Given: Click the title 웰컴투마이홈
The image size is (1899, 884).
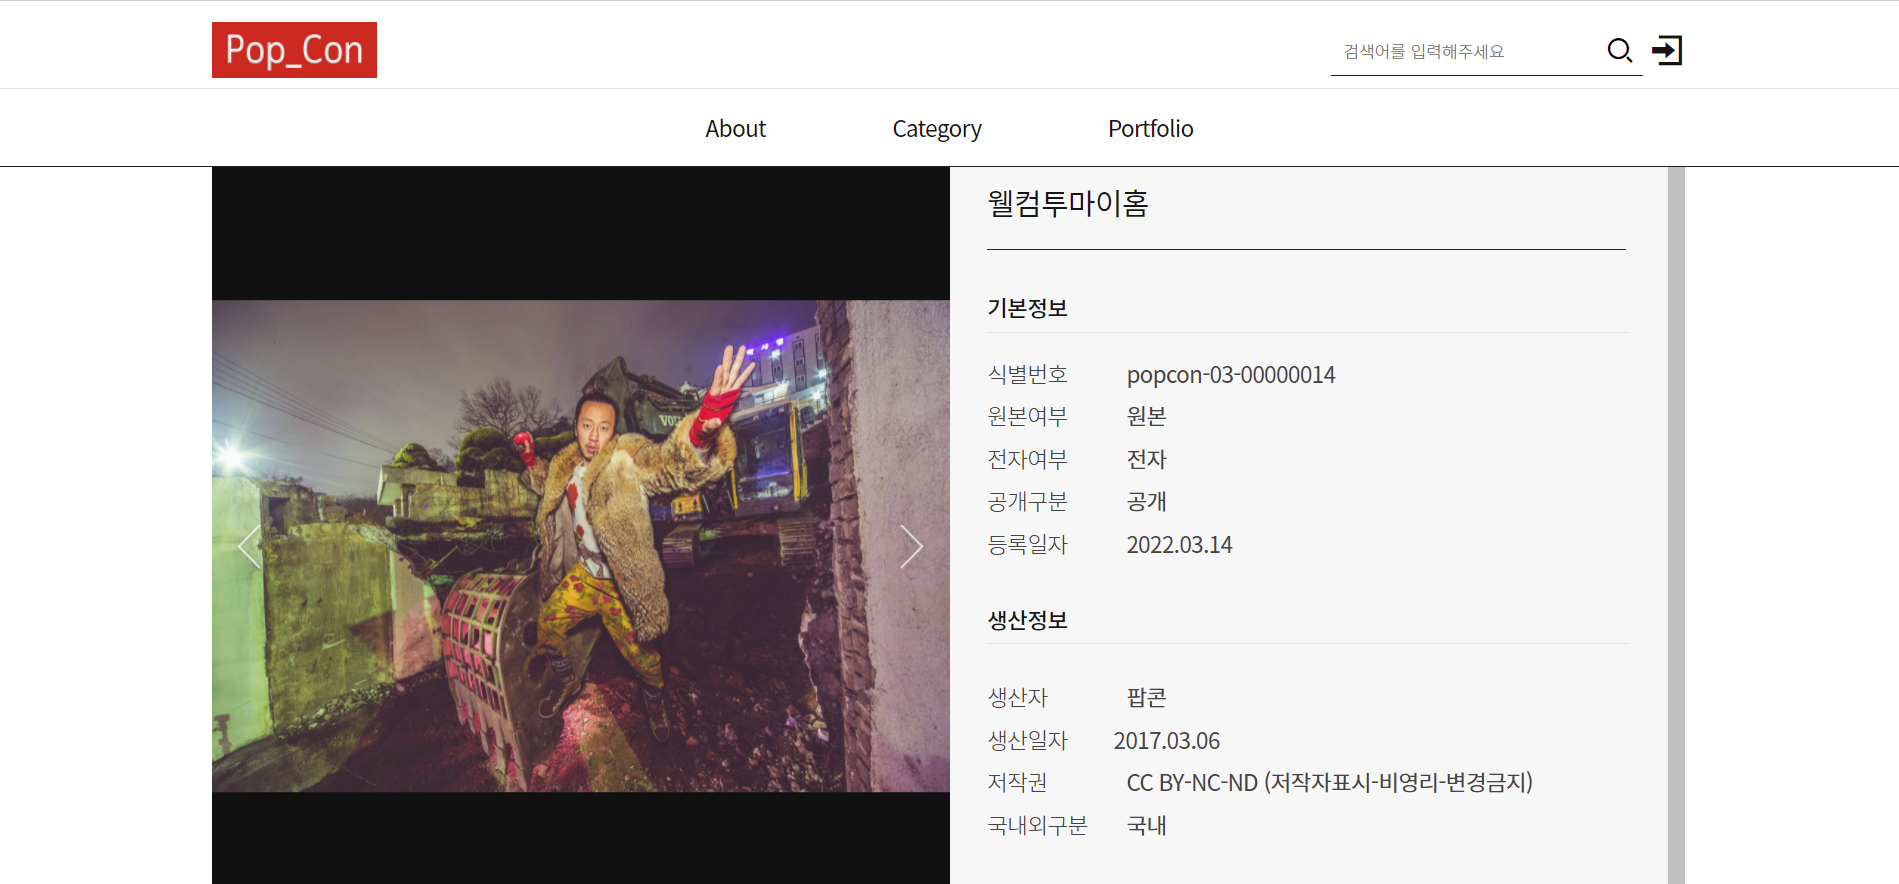Looking at the screenshot, I should pyautogui.click(x=1067, y=204).
